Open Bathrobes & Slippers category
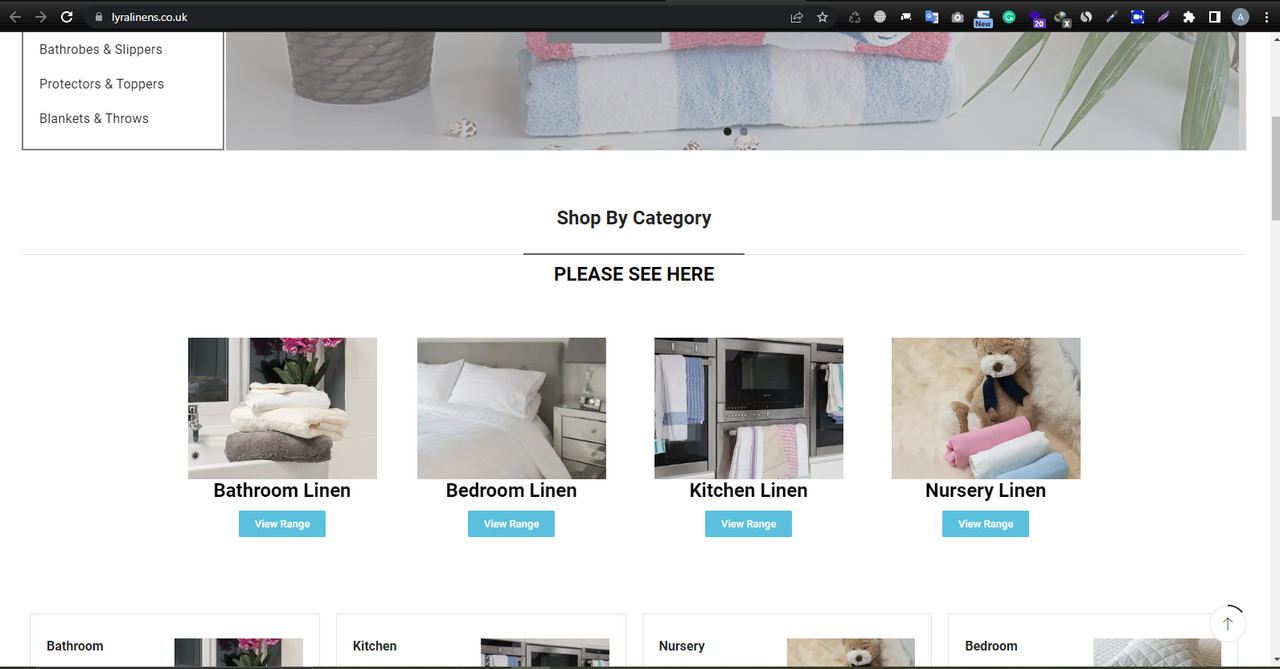Image resolution: width=1280 pixels, height=669 pixels. pos(101,49)
